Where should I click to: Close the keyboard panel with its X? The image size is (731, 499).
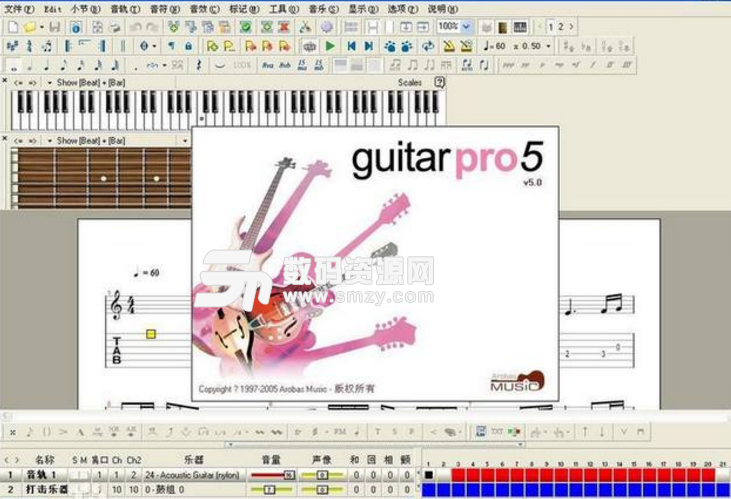[5, 81]
